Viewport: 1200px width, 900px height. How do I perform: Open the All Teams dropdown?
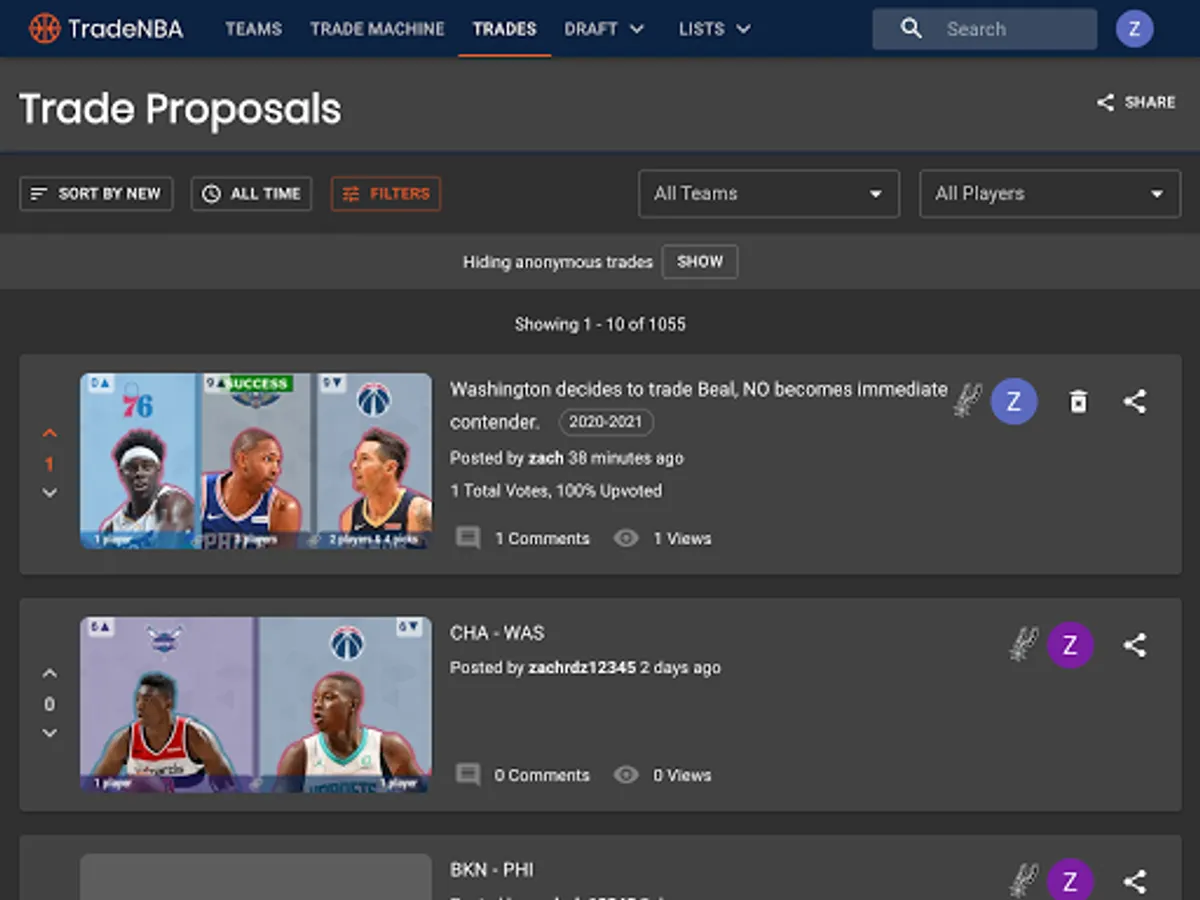pos(769,194)
